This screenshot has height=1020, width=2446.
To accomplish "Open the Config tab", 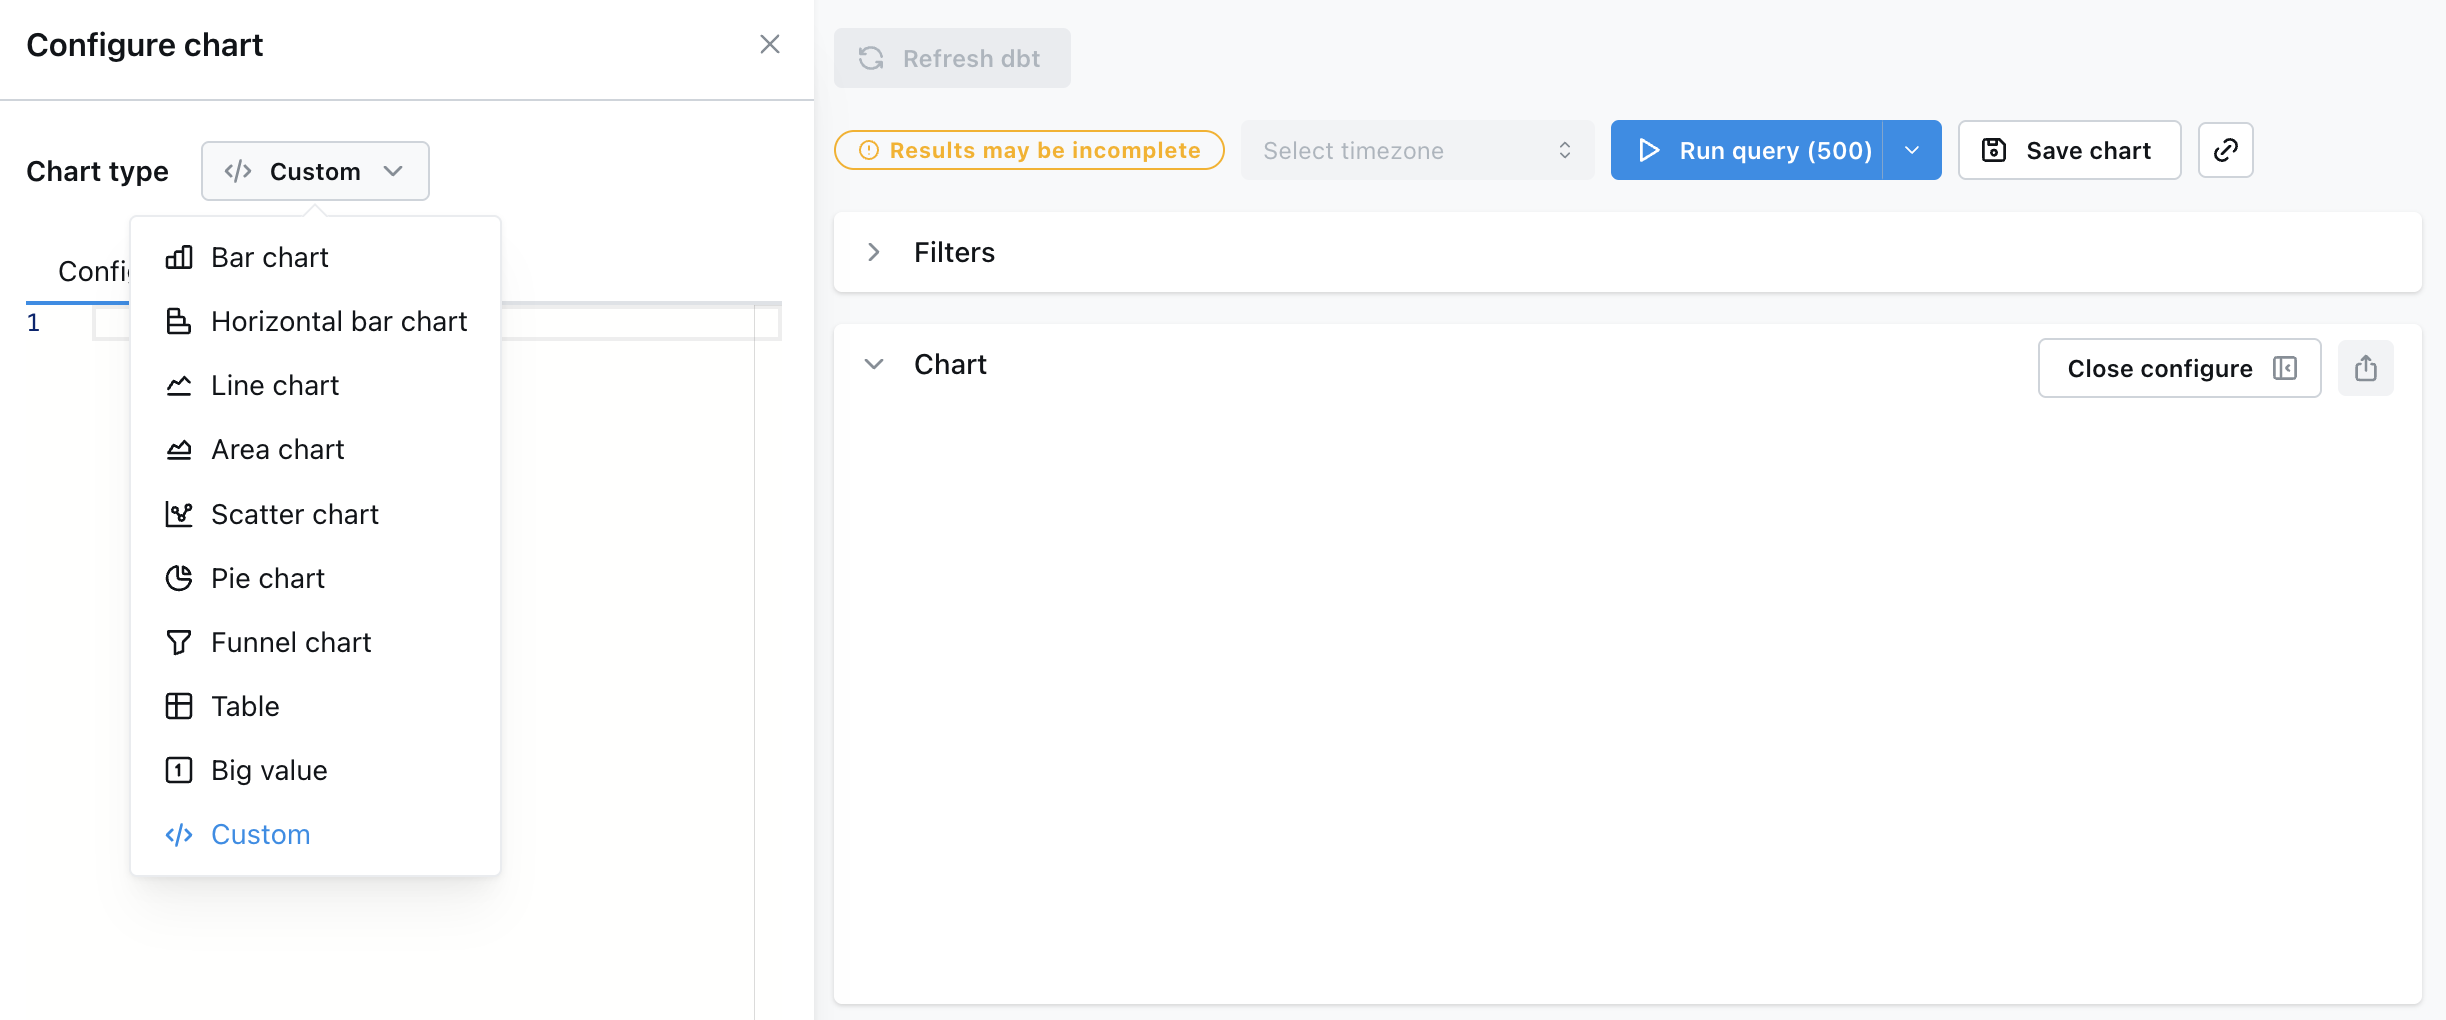I will pyautogui.click(x=93, y=271).
